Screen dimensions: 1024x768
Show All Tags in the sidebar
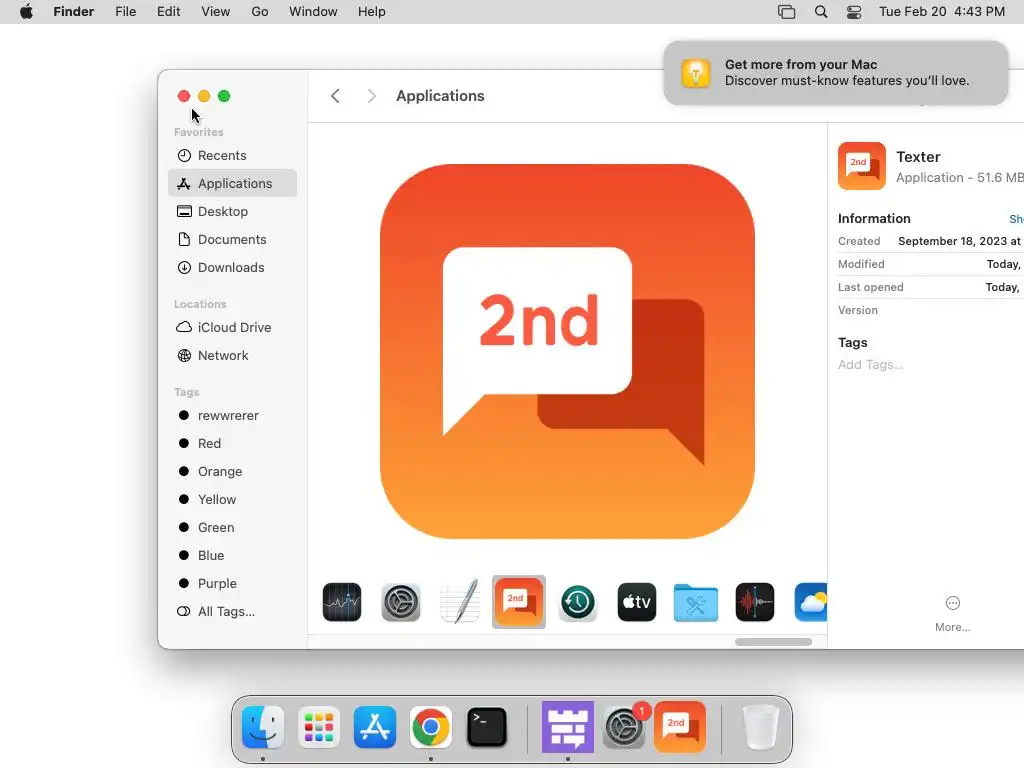coord(232,612)
